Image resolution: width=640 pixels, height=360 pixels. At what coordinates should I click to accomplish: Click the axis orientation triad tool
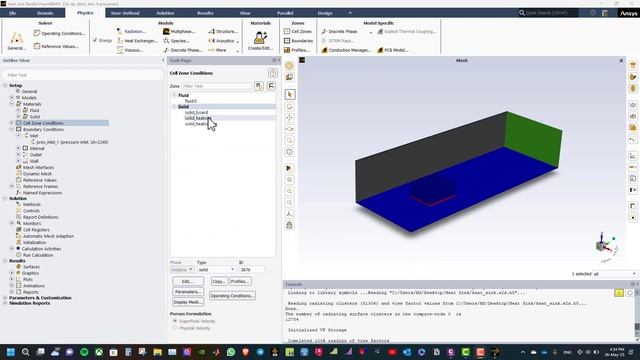coord(289,214)
